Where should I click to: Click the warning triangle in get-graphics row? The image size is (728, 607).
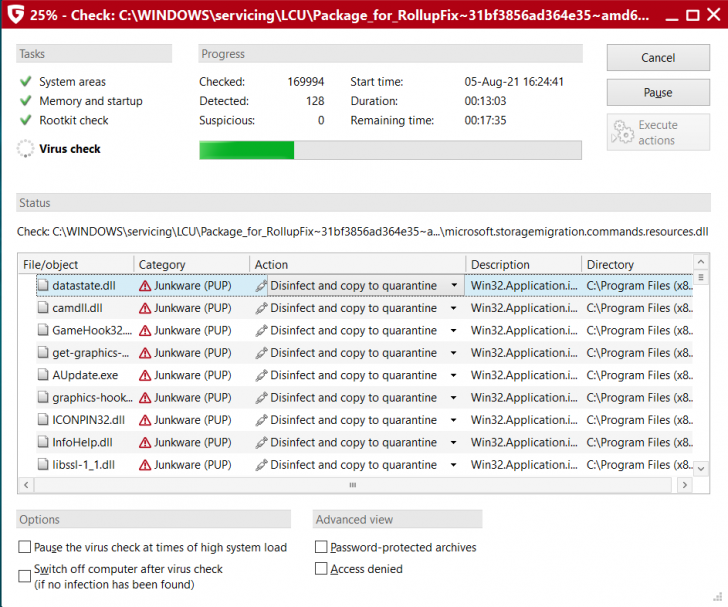coord(145,353)
